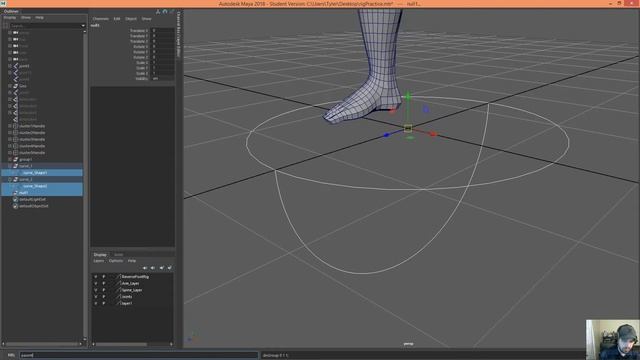Image resolution: width=640 pixels, height=360 pixels.
Task: Toggle playback P for Spine_Layer
Action: pos(104,290)
